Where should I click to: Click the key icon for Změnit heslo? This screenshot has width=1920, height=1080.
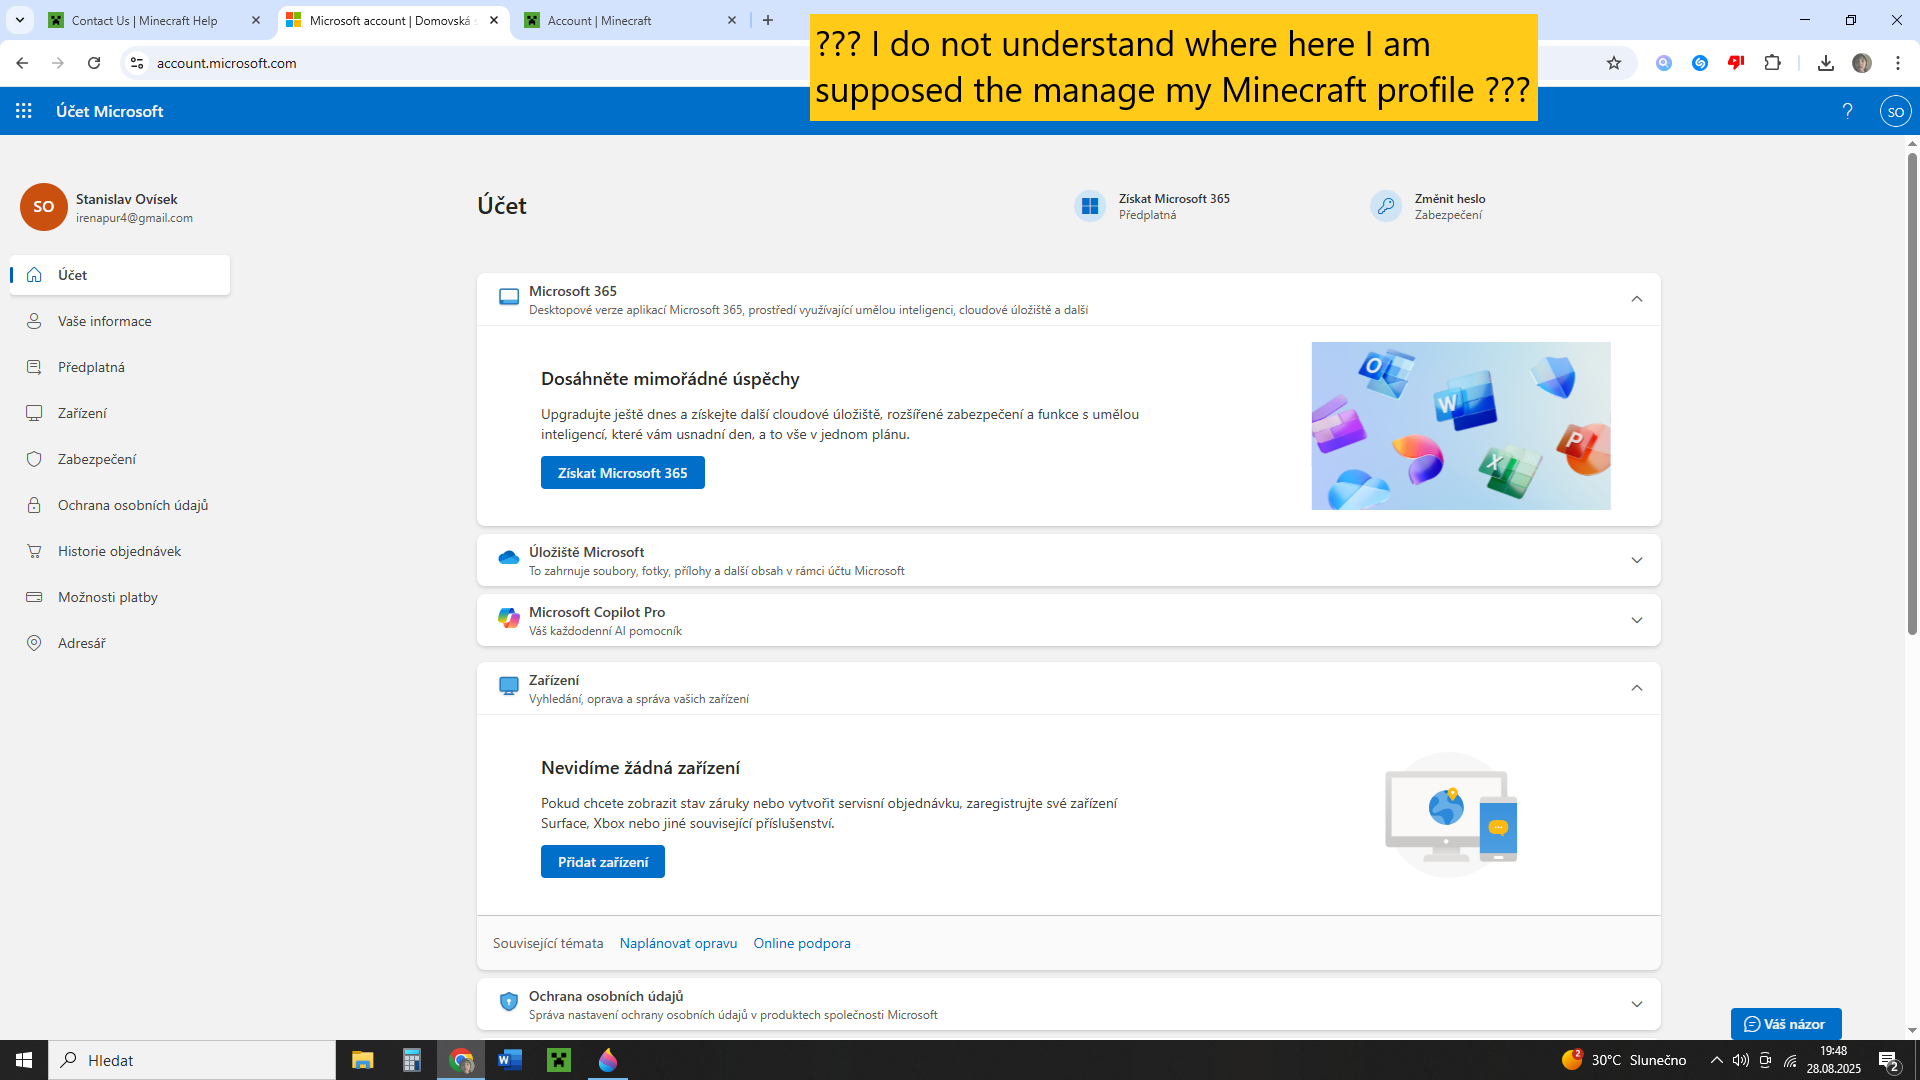coord(1386,206)
